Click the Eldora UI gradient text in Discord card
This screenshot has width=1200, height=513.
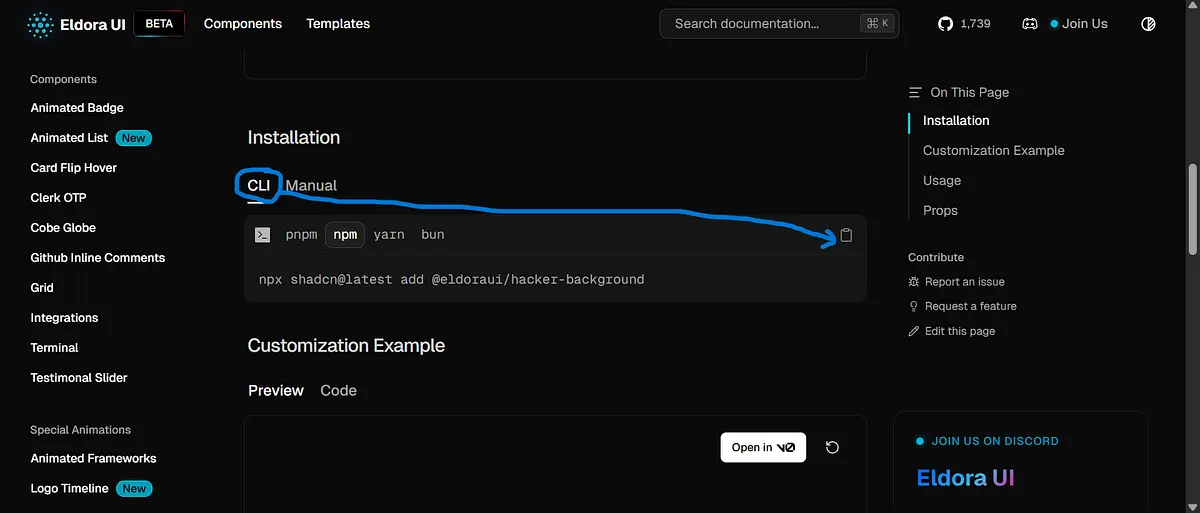pyautogui.click(x=965, y=479)
